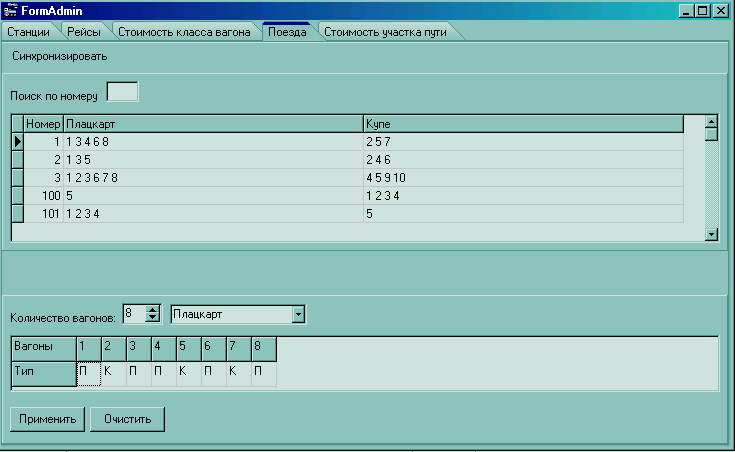Click Купе cell of train 101
The width and height of the screenshot is (735, 452).
coord(524,214)
